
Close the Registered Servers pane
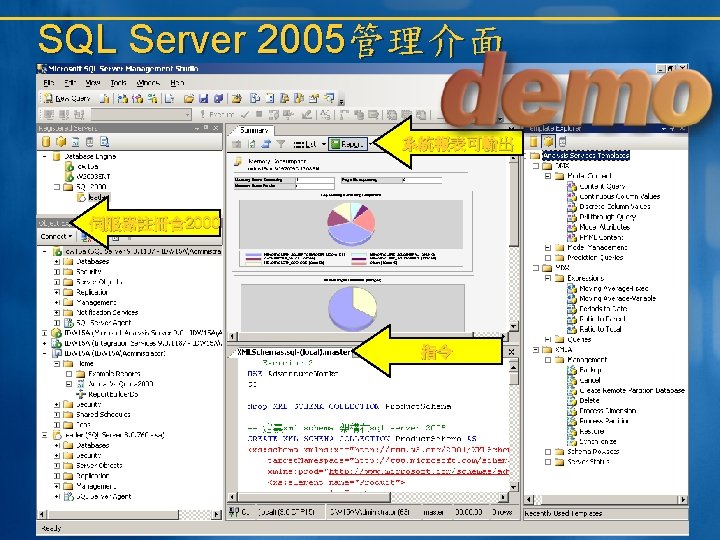point(215,128)
